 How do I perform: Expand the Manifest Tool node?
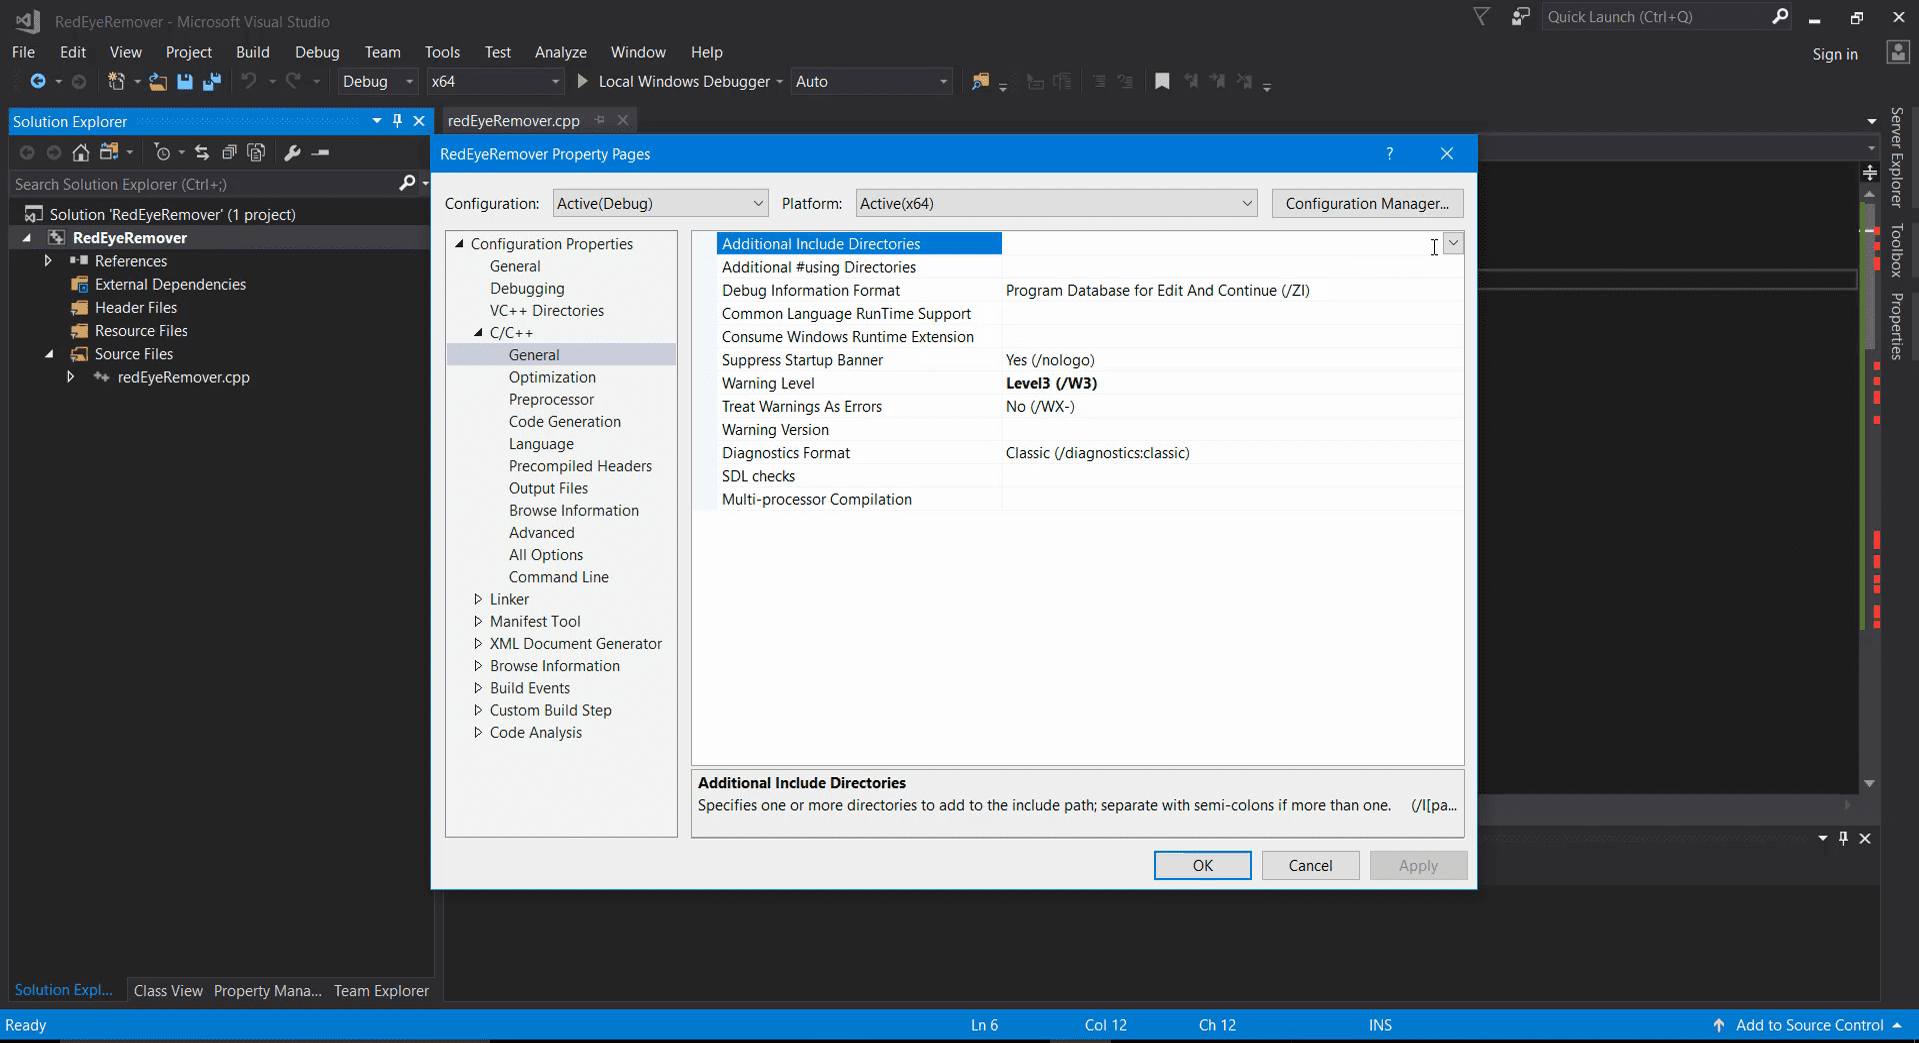point(478,621)
